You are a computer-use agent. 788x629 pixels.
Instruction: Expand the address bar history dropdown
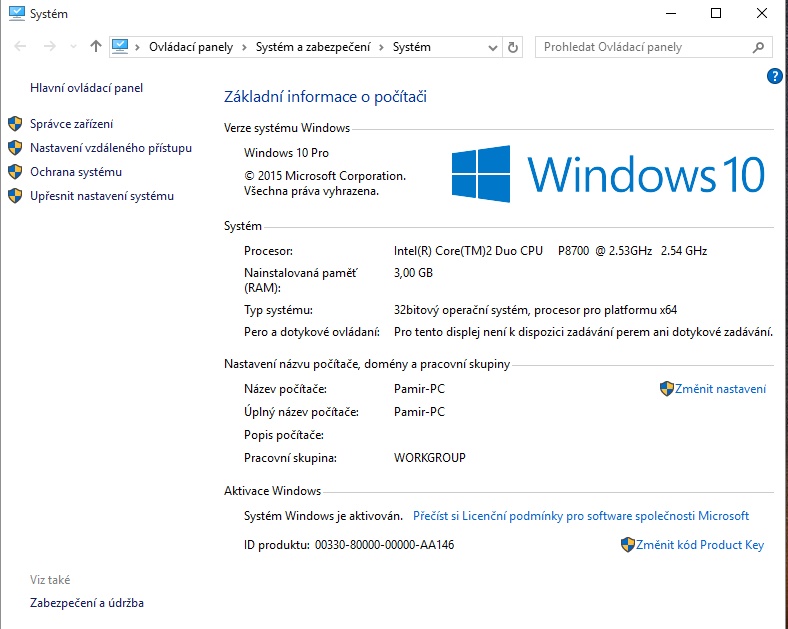(492, 47)
